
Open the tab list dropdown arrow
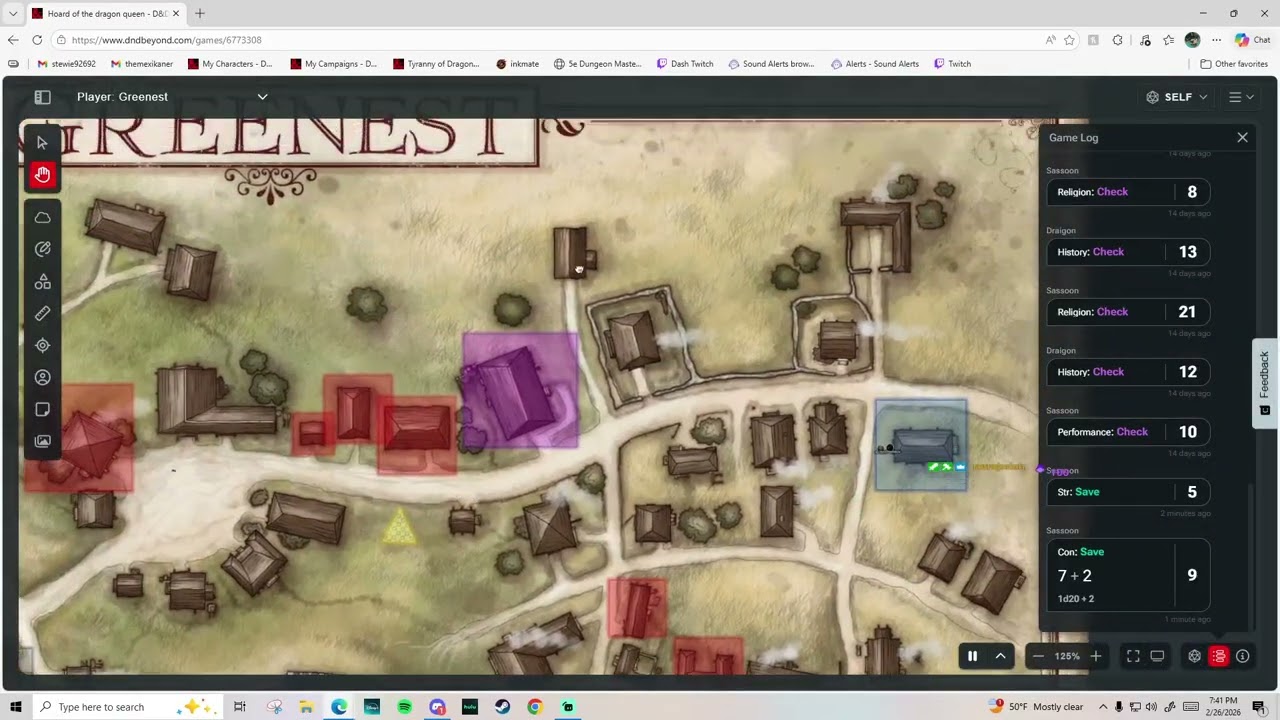click(x=13, y=14)
